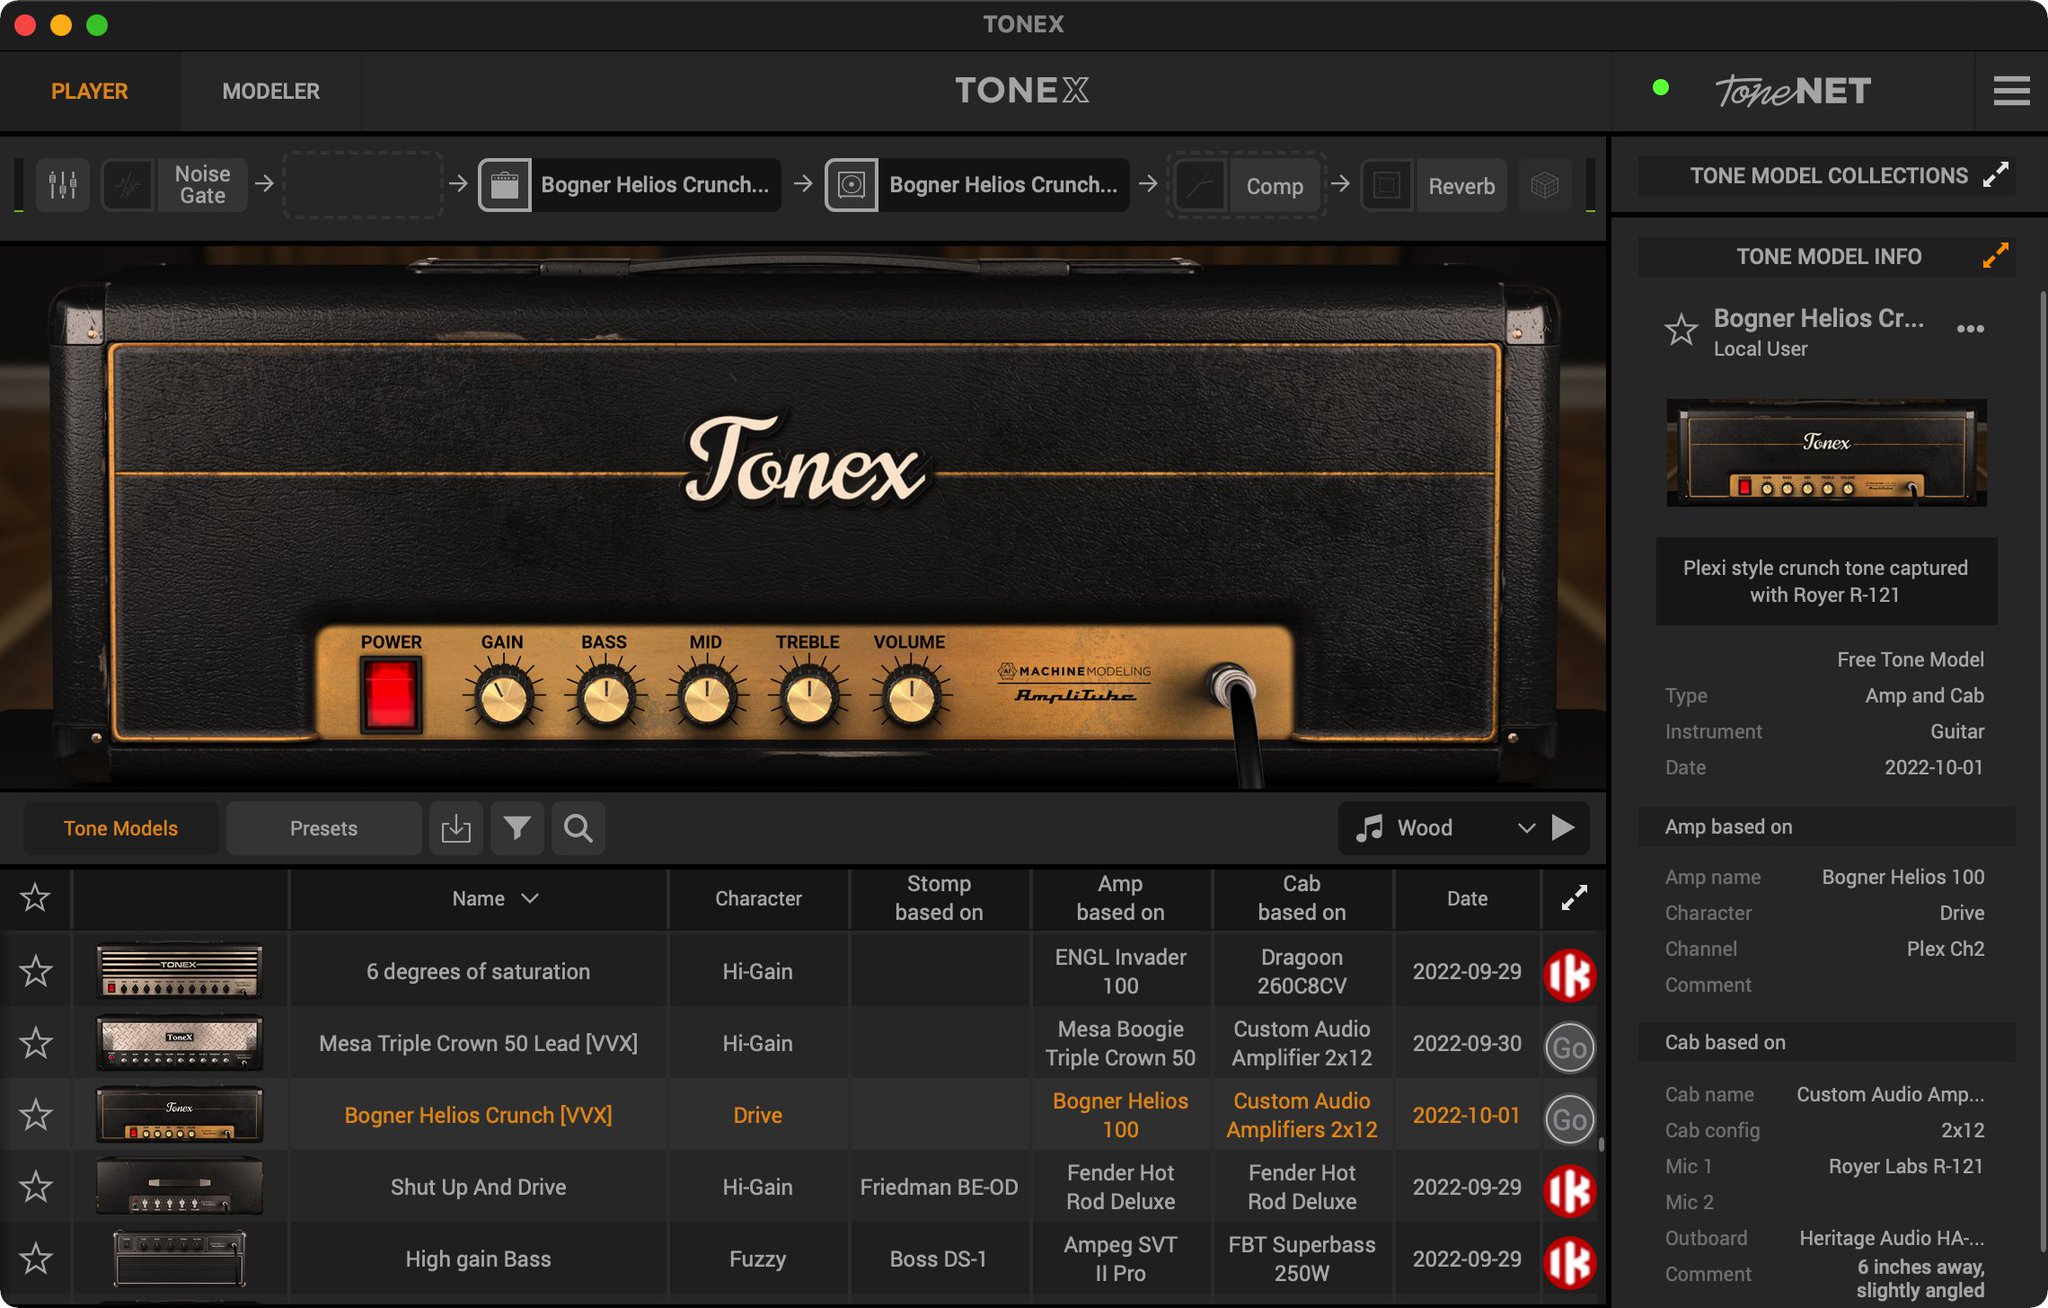The width and height of the screenshot is (2048, 1308).
Task: Select the Bogner Helios amp head icon
Action: click(505, 185)
